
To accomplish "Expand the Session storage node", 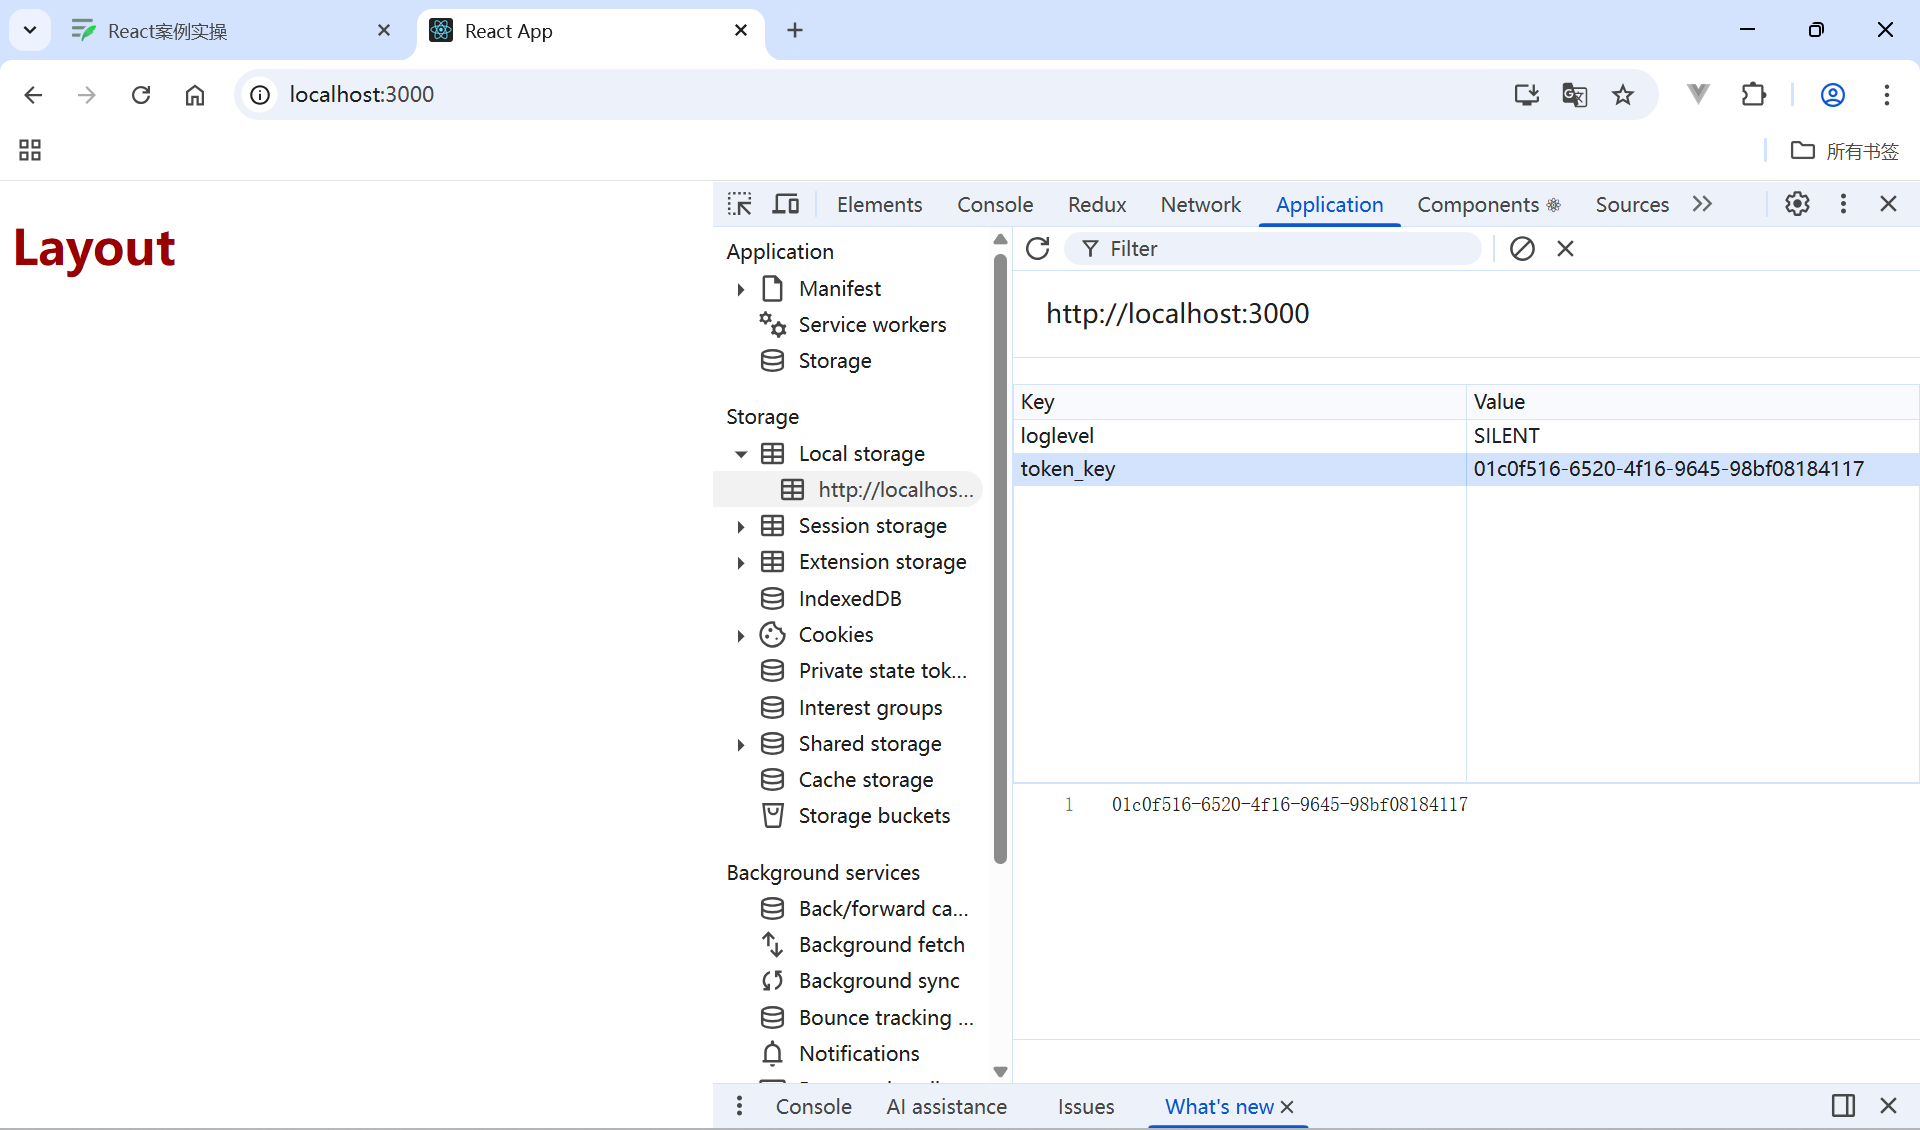I will 741,526.
